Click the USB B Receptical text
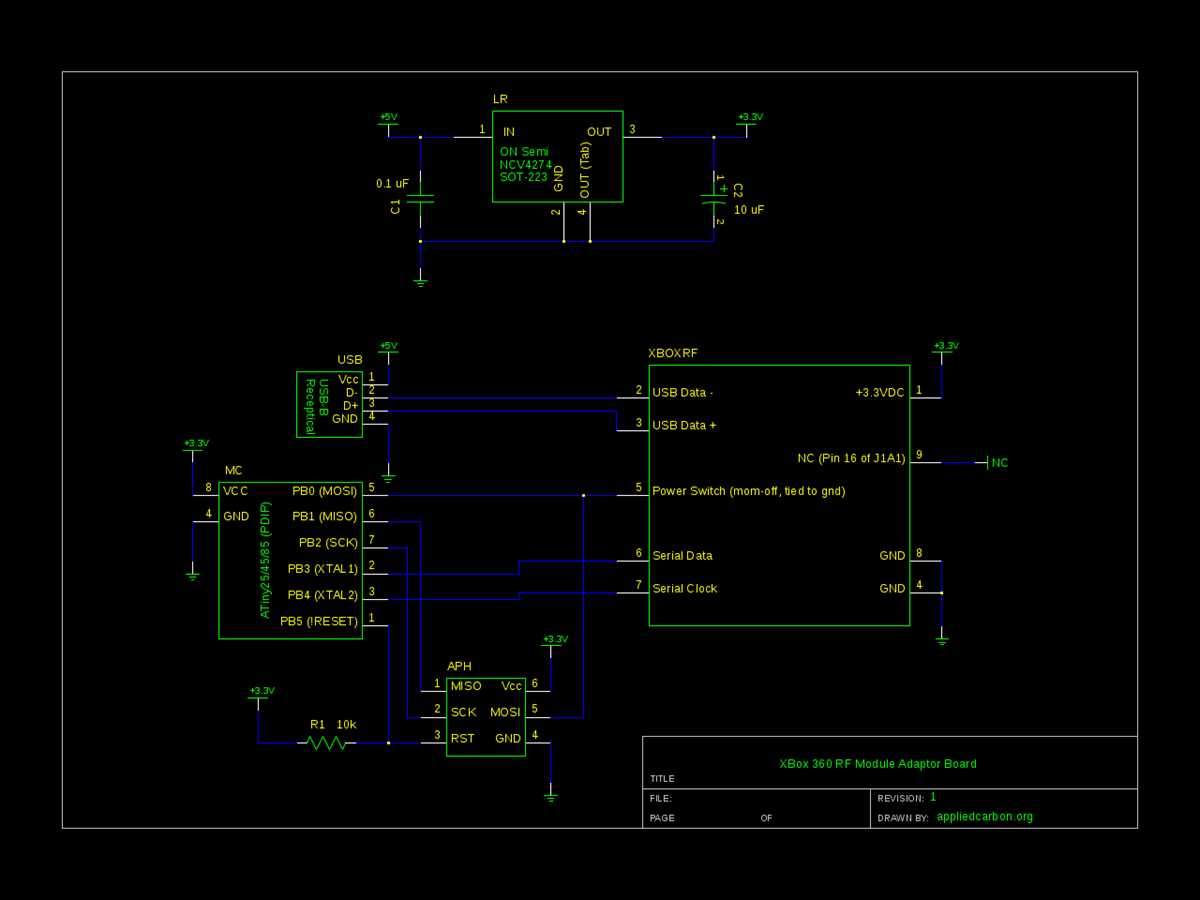1200x900 pixels. [317, 405]
